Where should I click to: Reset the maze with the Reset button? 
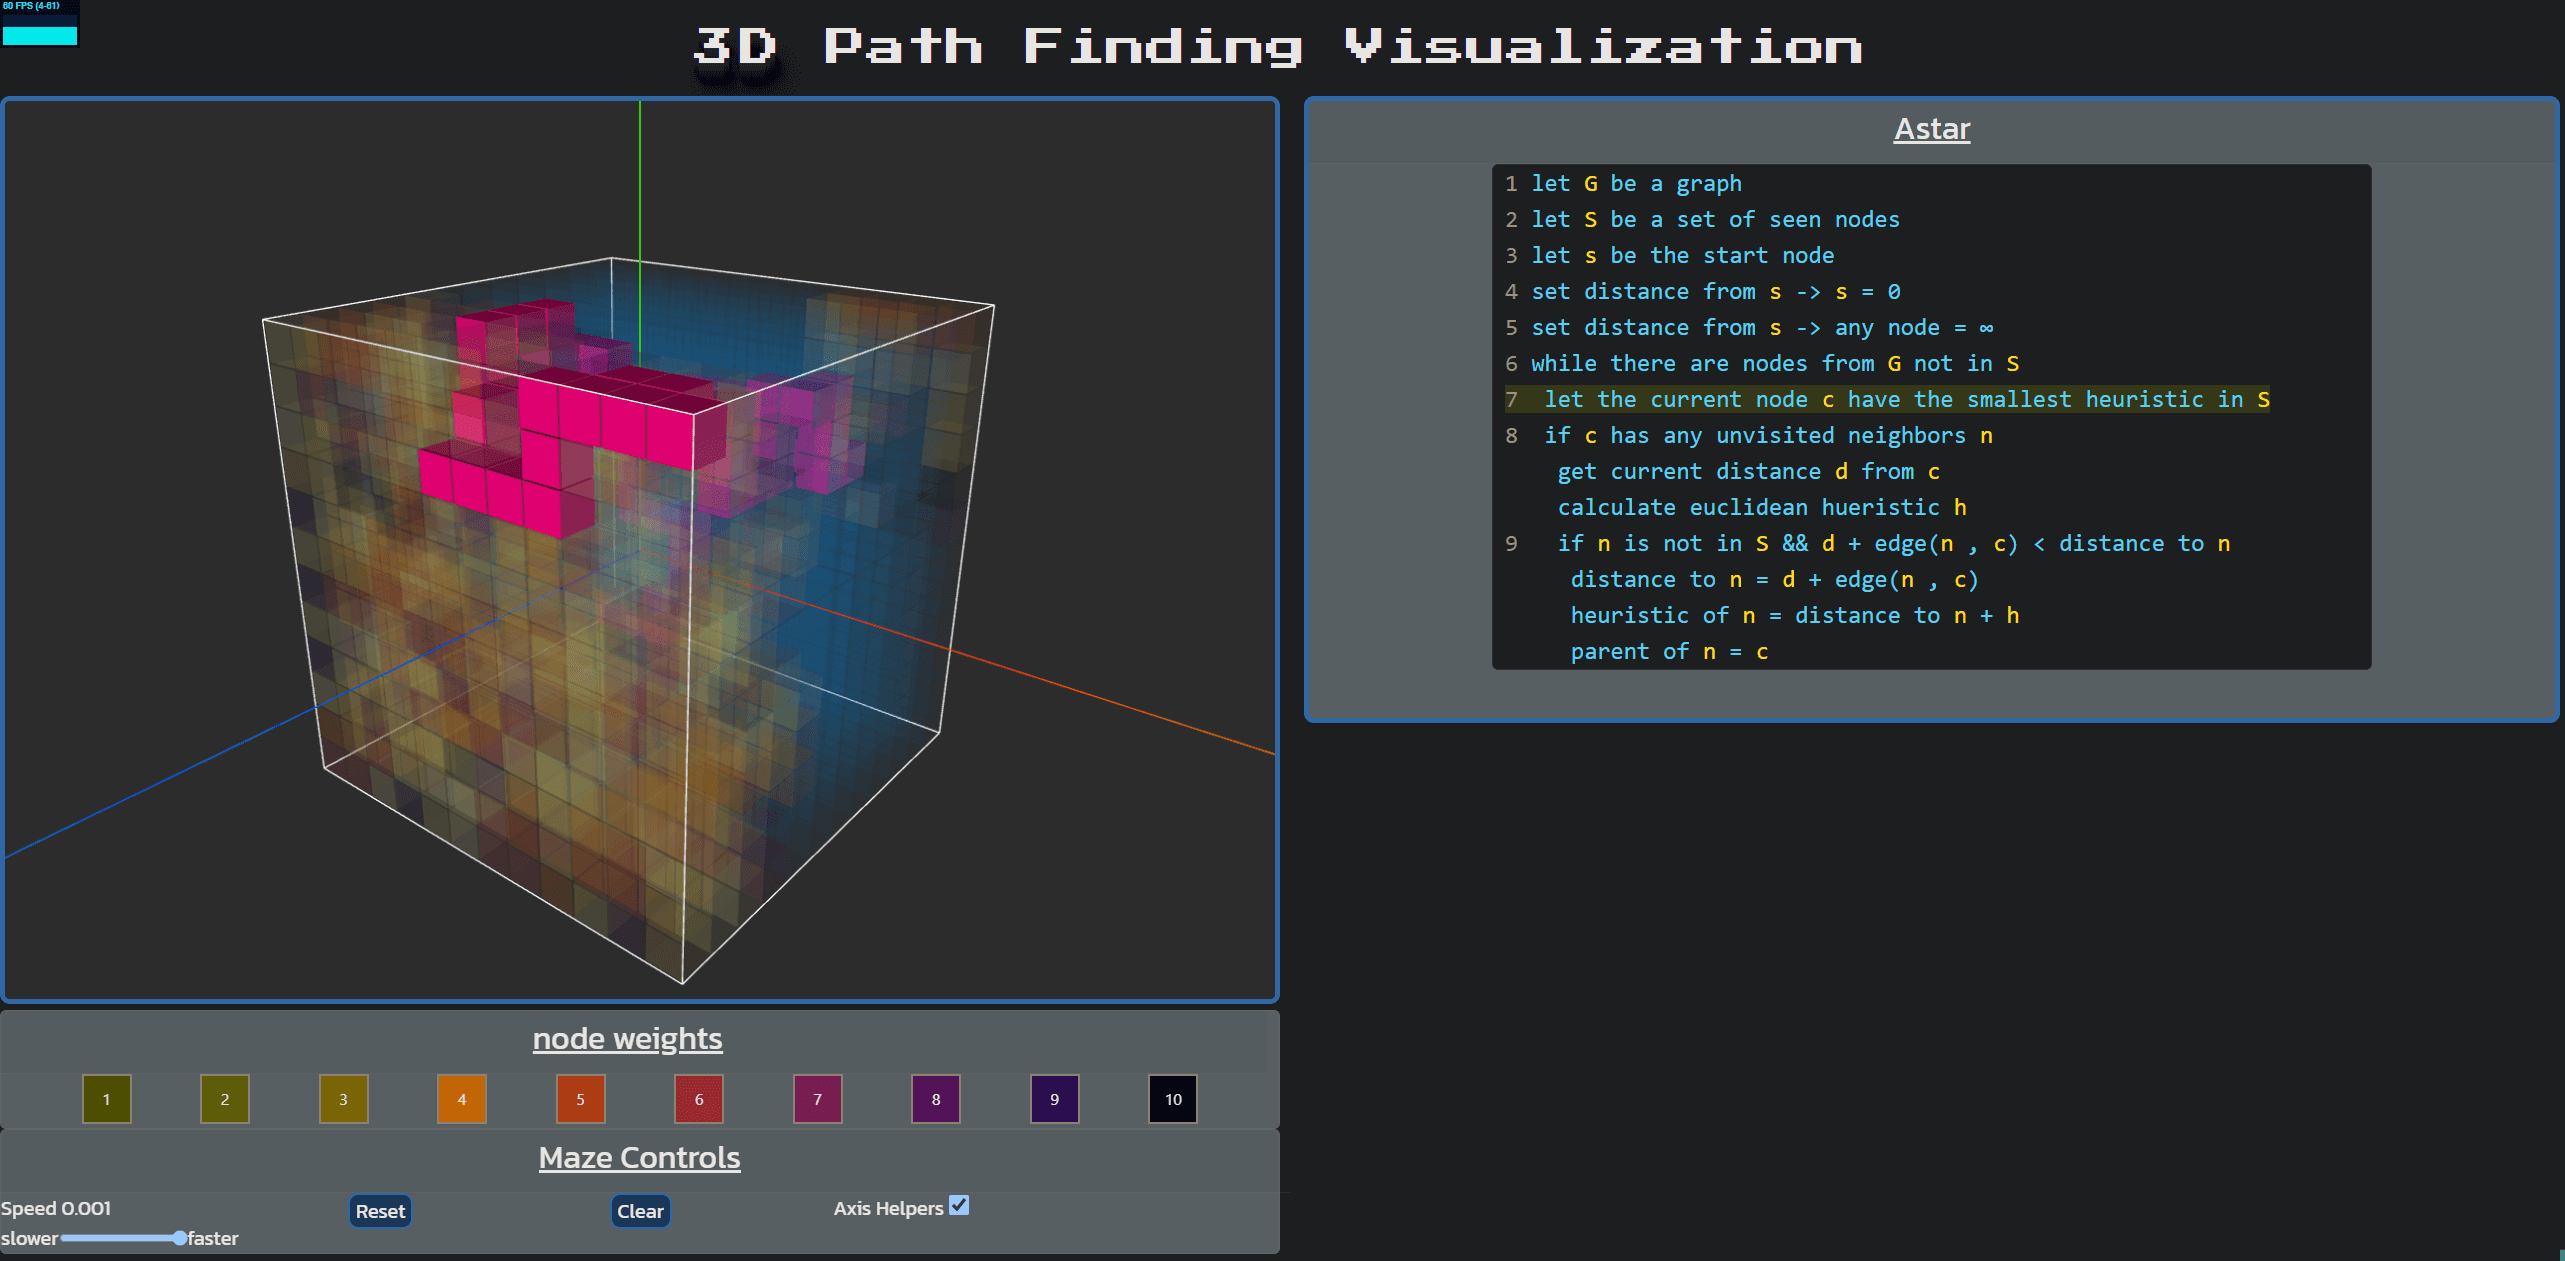coord(379,1211)
